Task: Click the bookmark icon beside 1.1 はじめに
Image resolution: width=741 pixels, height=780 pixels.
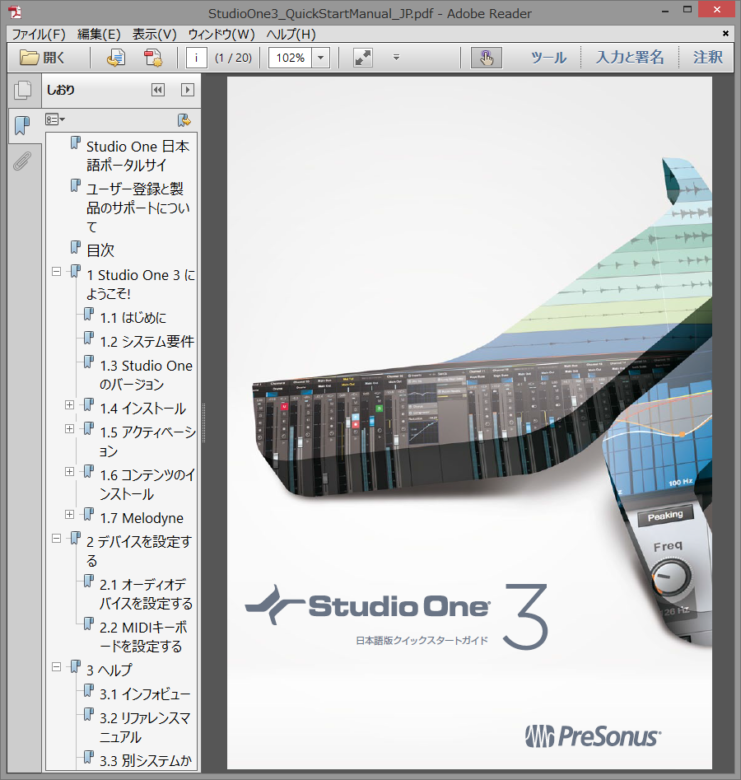Action: [89, 314]
